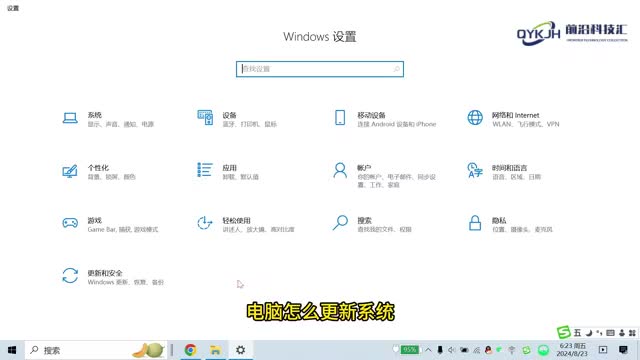The image size is (640, 360).
Task: Open the 系统 (System) laptop icon
Action: (x=70, y=118)
